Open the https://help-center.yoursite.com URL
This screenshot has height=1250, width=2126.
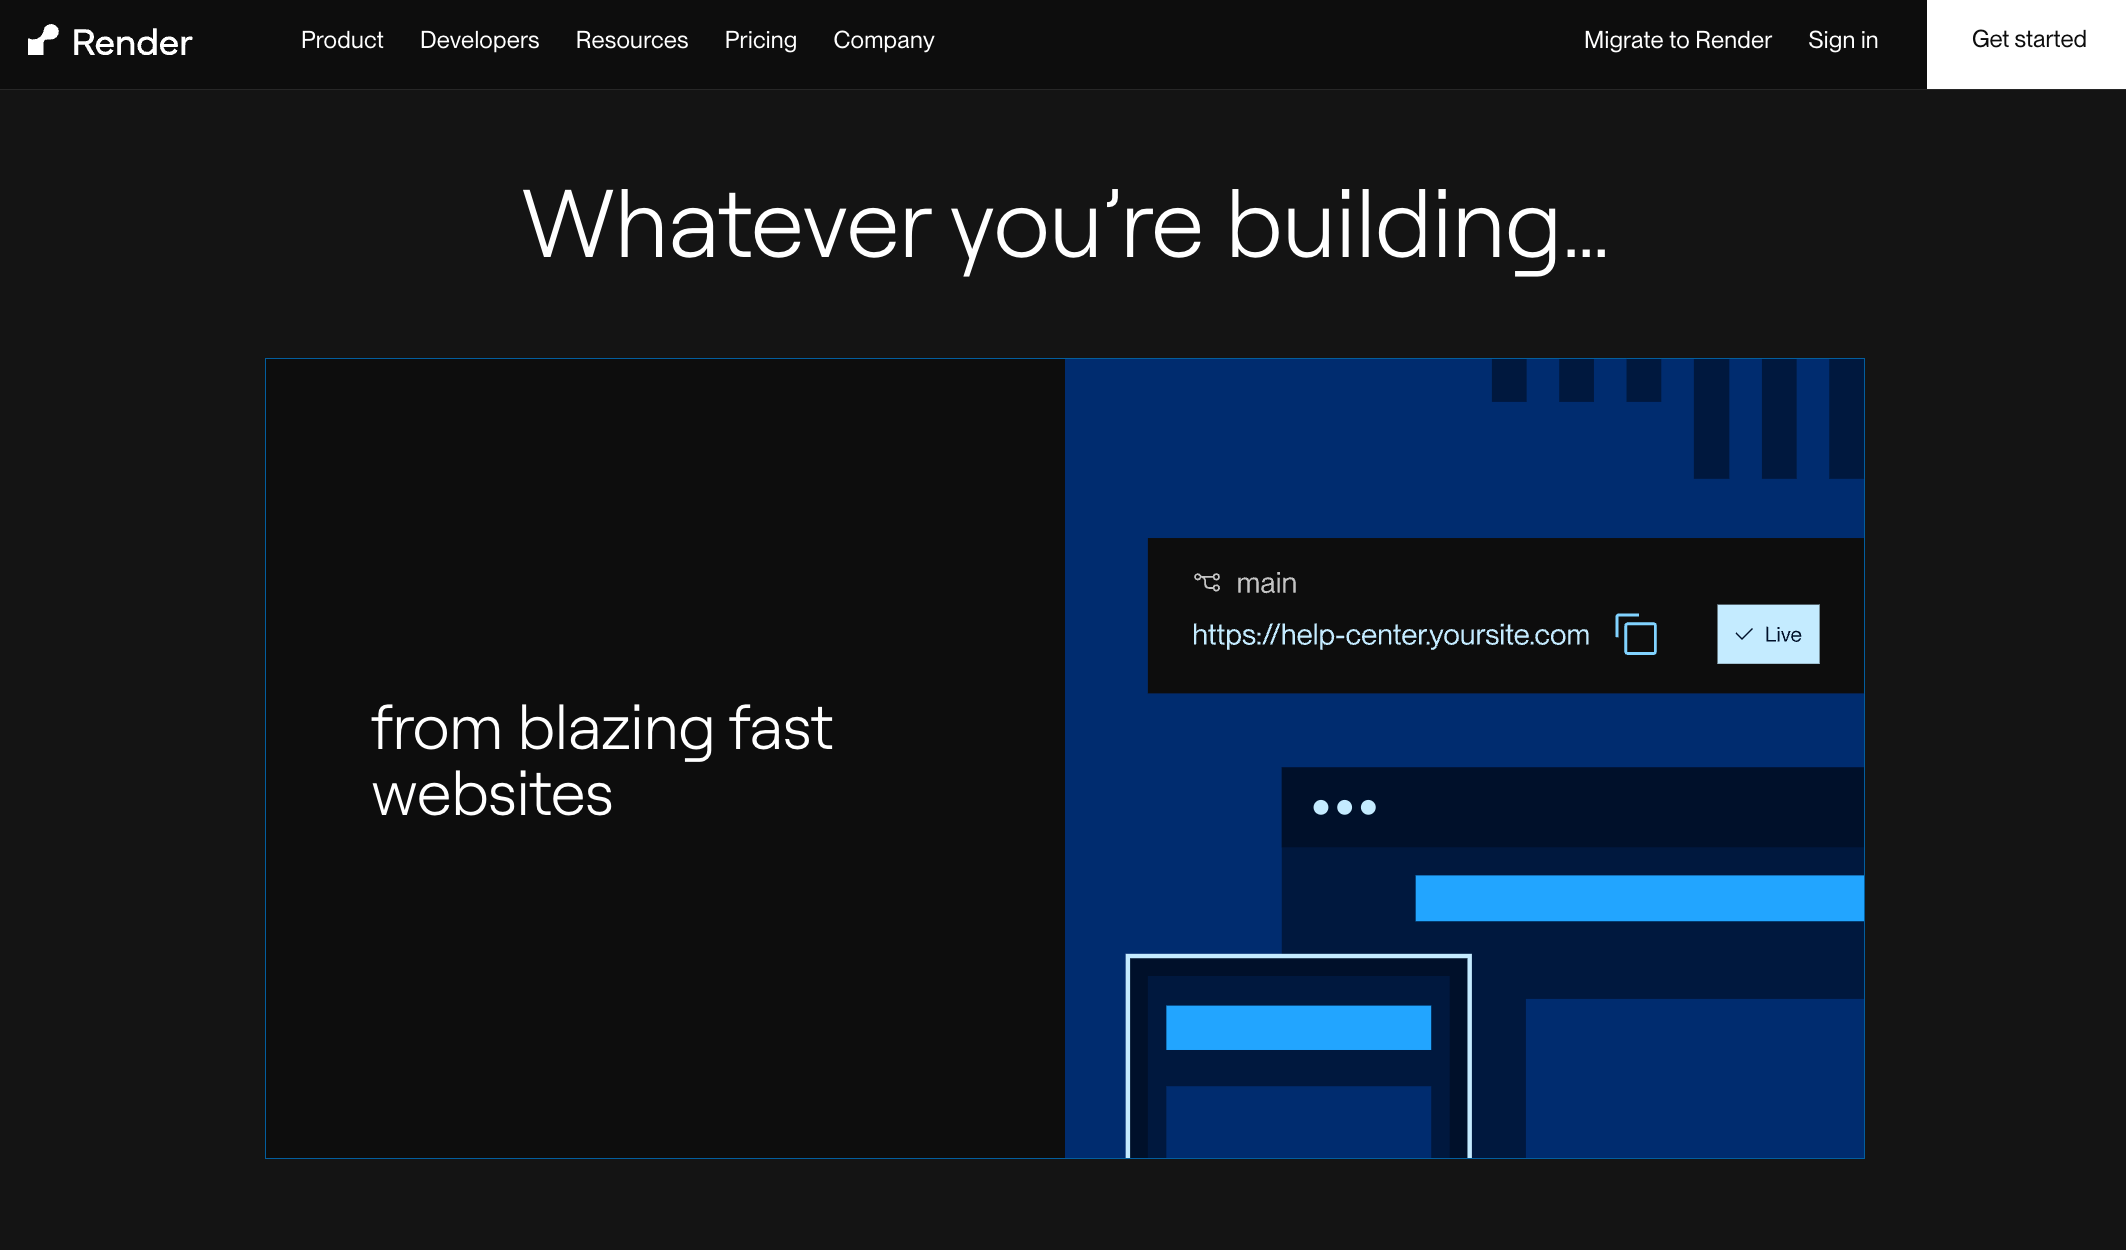point(1391,635)
